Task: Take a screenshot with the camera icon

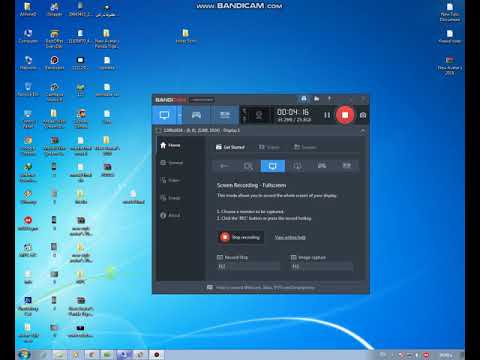Action: (x=363, y=115)
